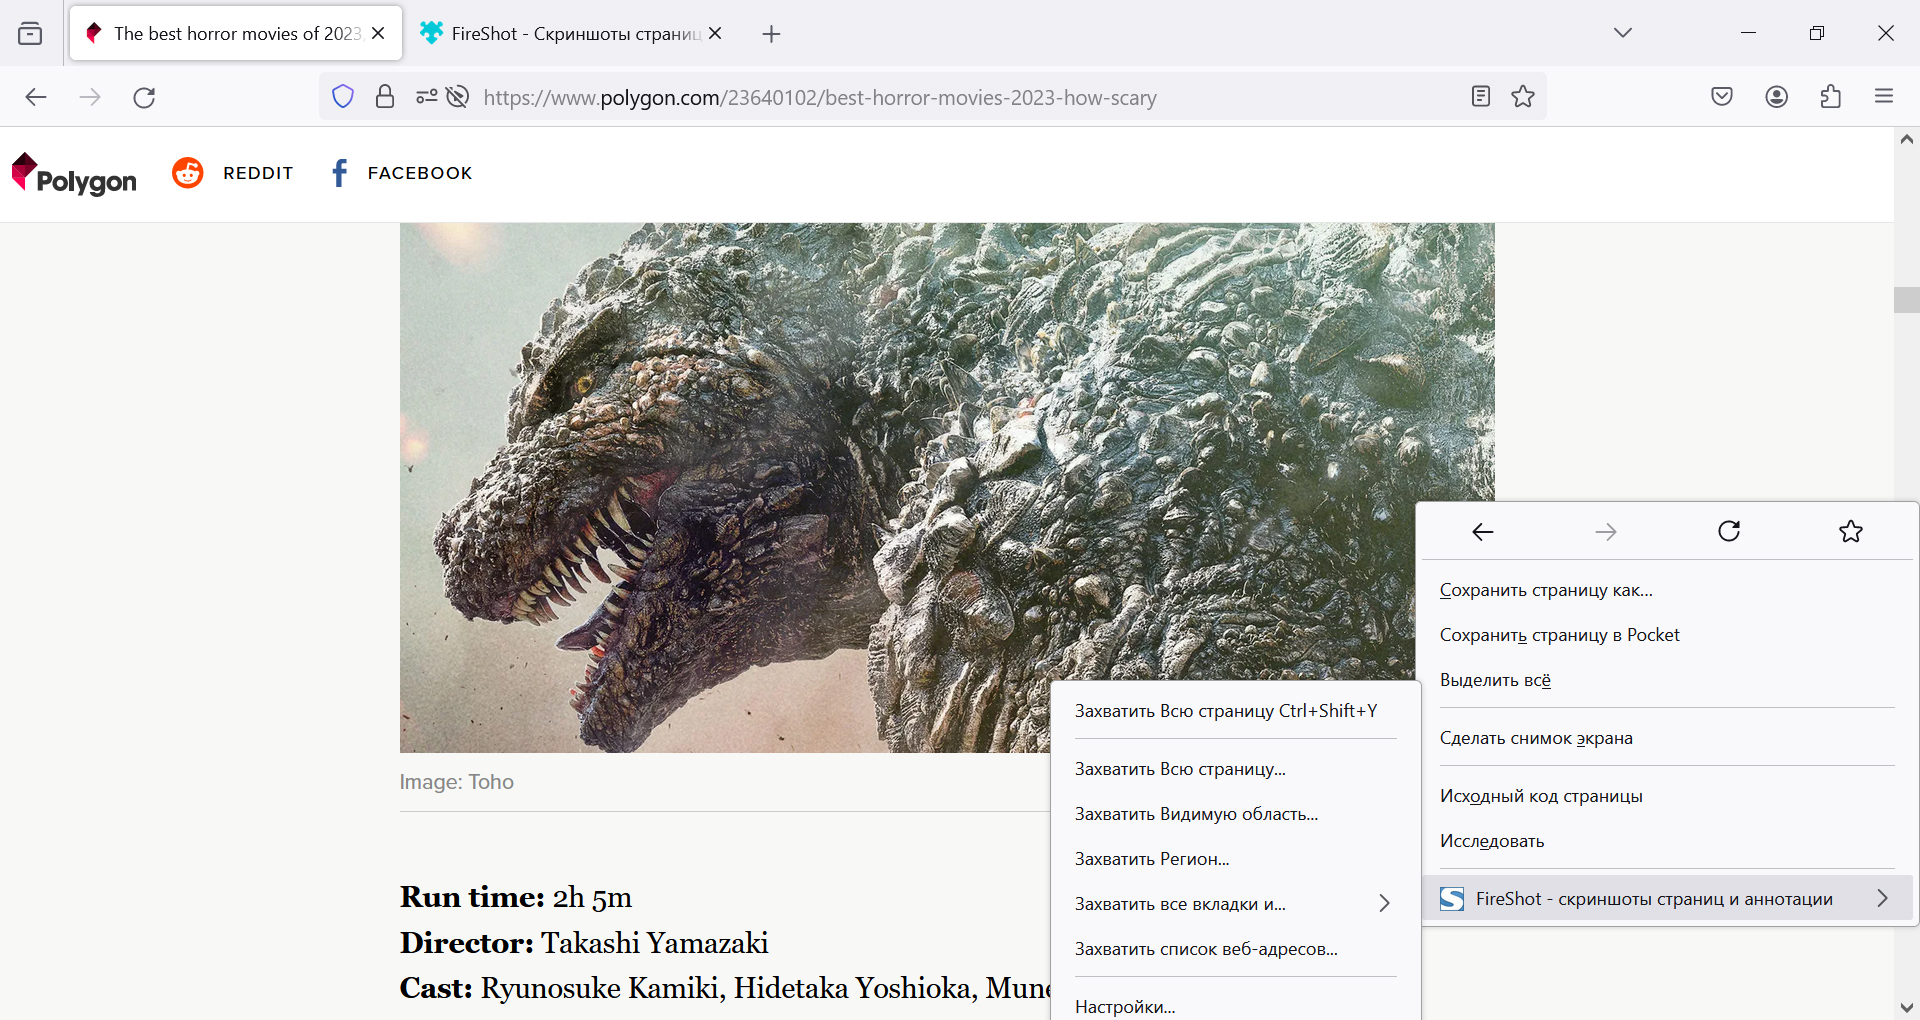Open the tracking protection shield icon

[x=343, y=97]
